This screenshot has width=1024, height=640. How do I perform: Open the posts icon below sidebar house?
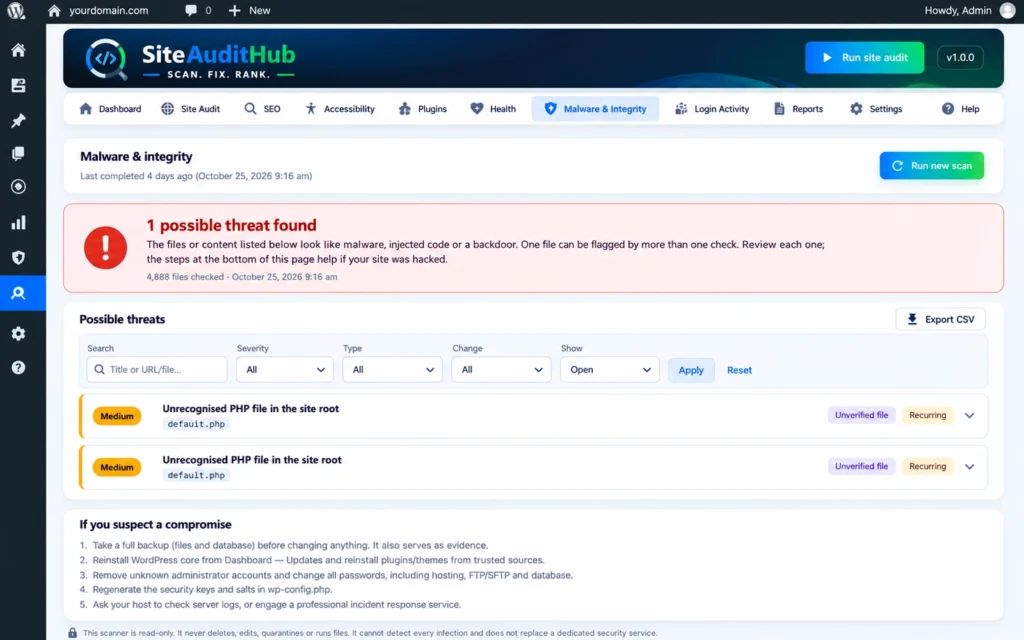[18, 86]
